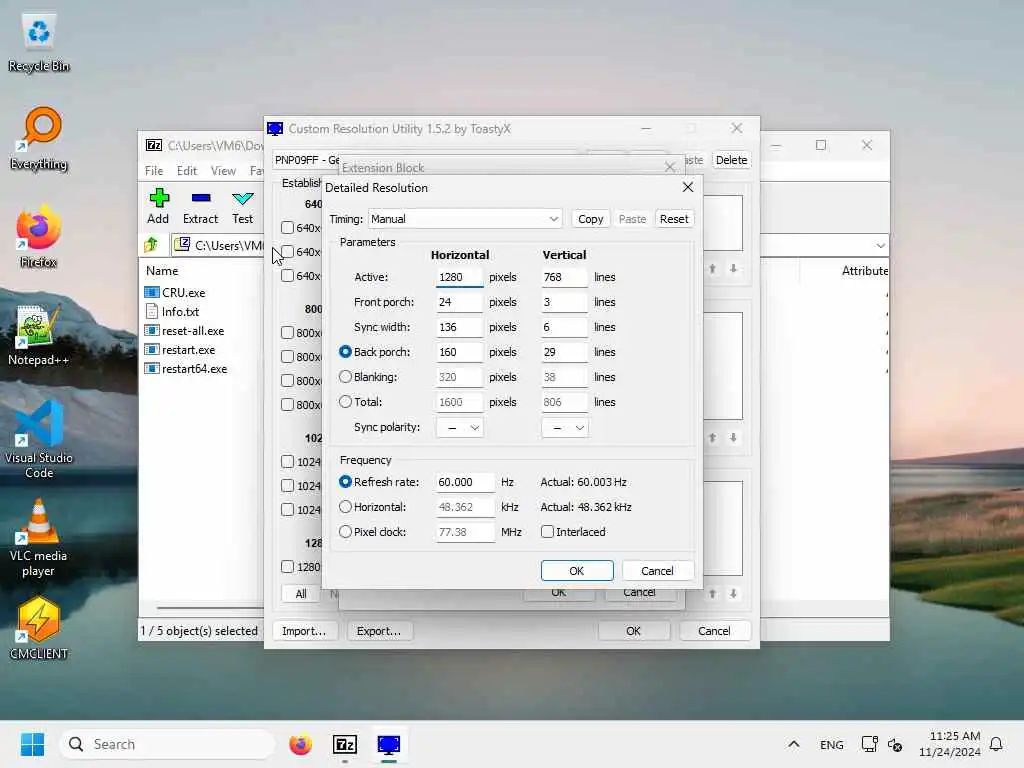Select the Pixel clock radio button
Screen dimensions: 1024x768
coord(345,532)
